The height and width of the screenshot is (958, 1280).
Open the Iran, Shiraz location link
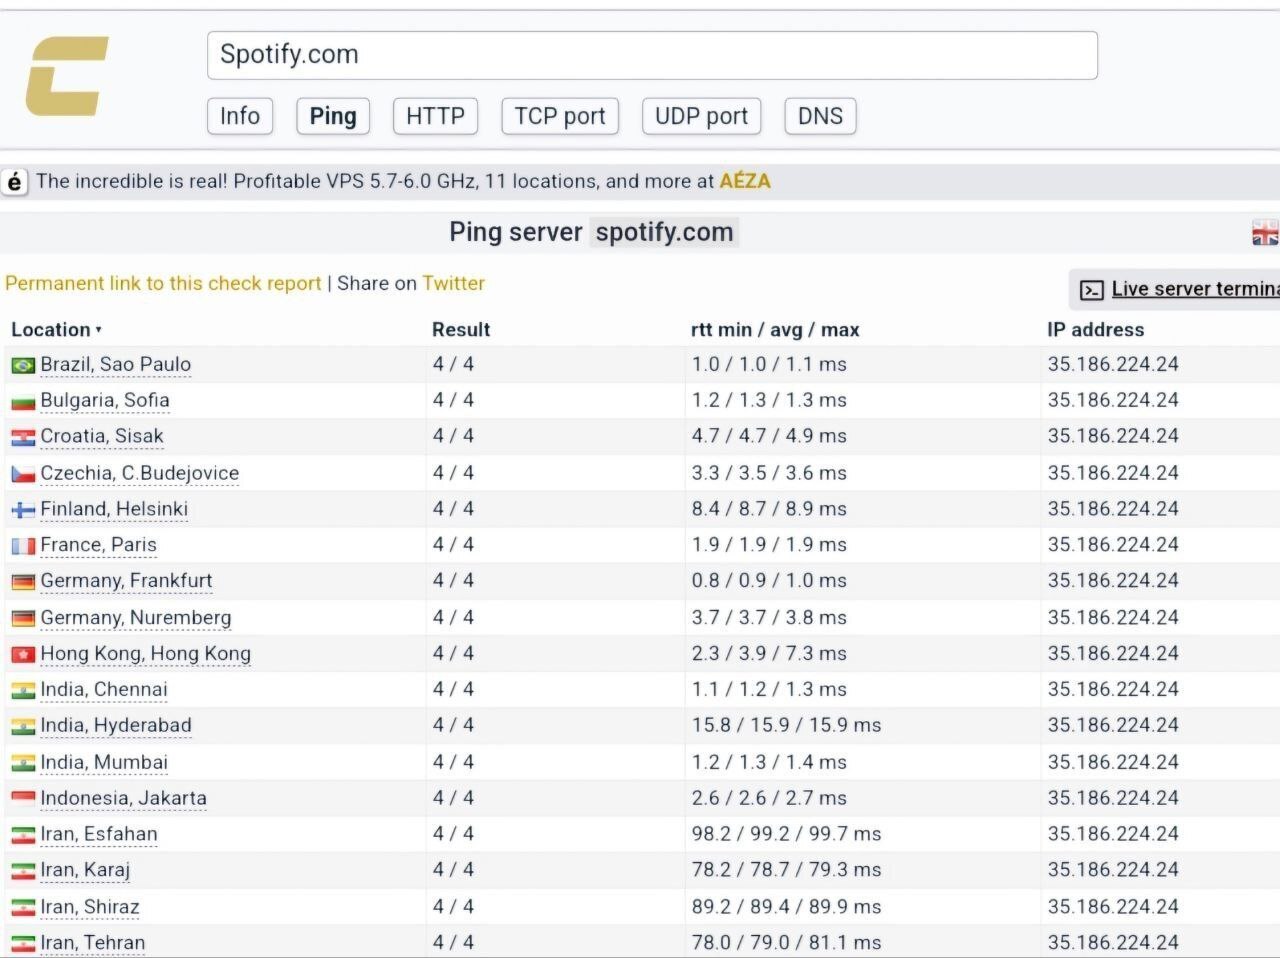point(90,907)
